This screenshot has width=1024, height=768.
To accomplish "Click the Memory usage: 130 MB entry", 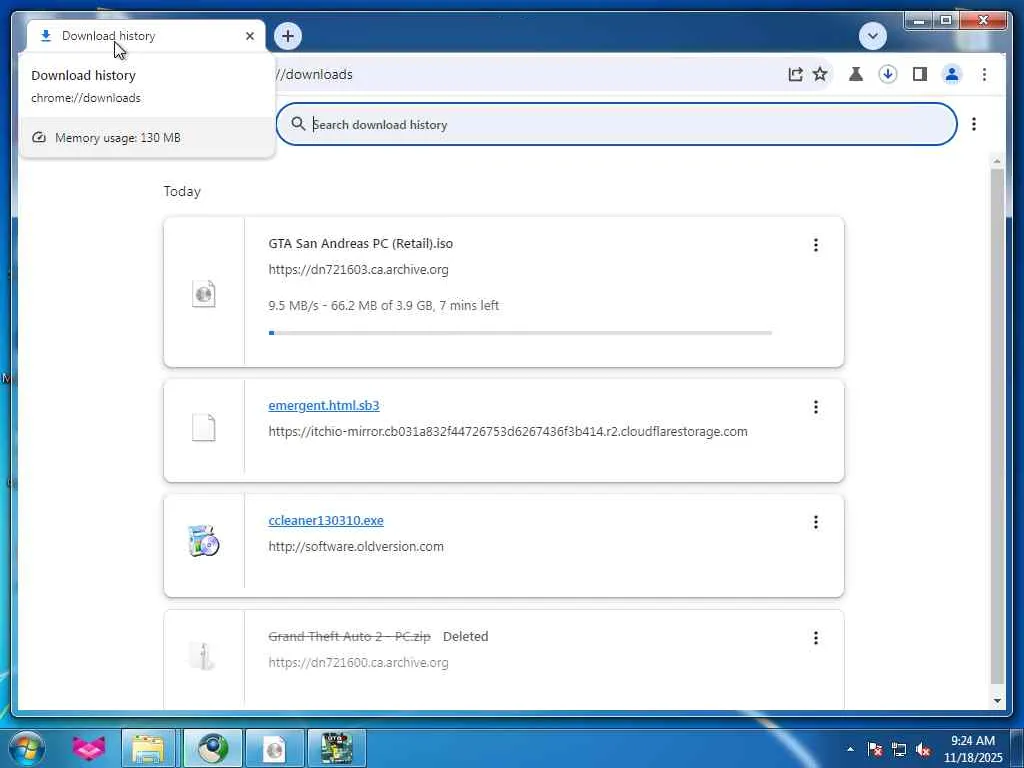I will [x=148, y=138].
